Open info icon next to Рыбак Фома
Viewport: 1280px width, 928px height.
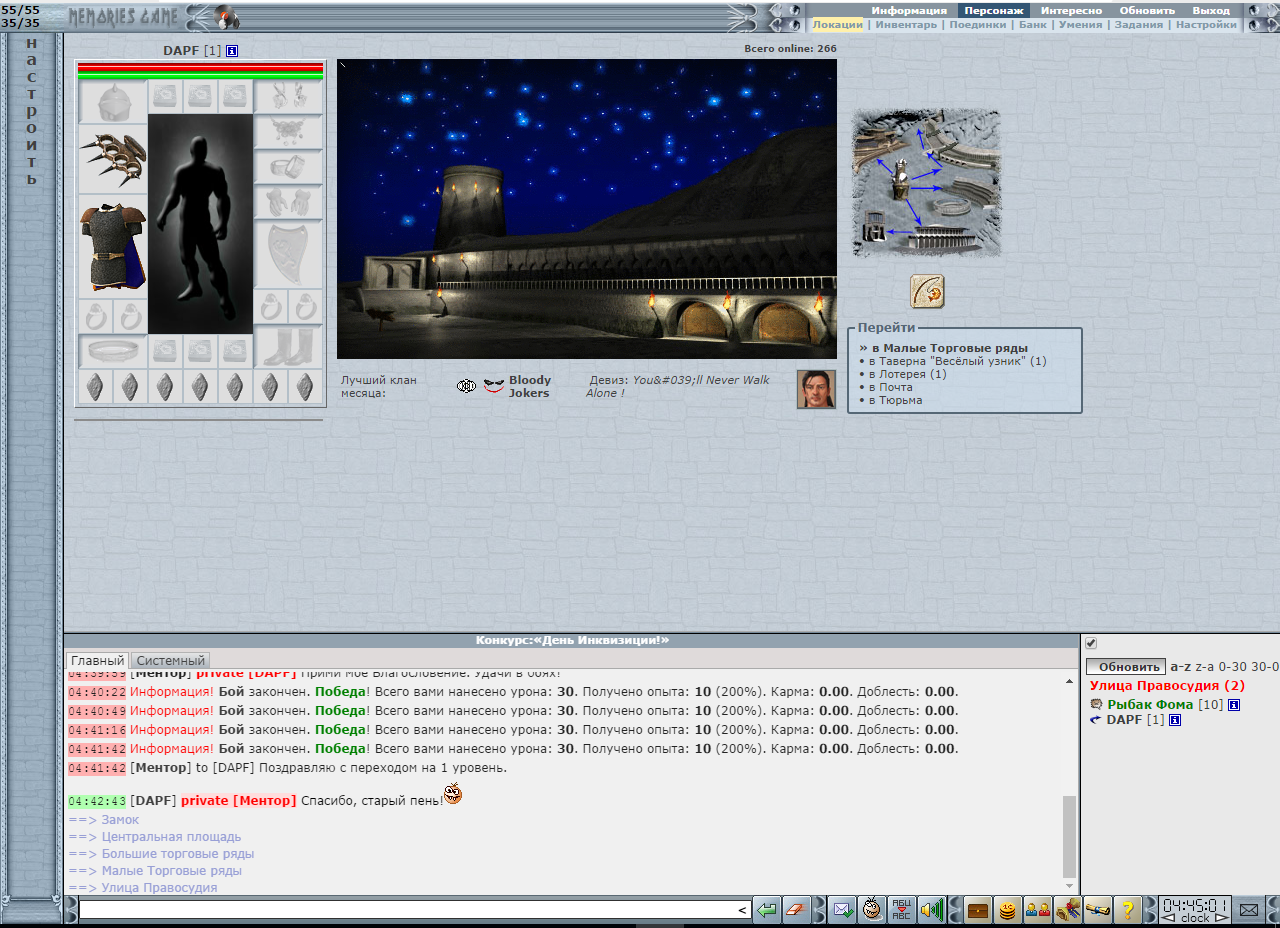[x=1234, y=705]
